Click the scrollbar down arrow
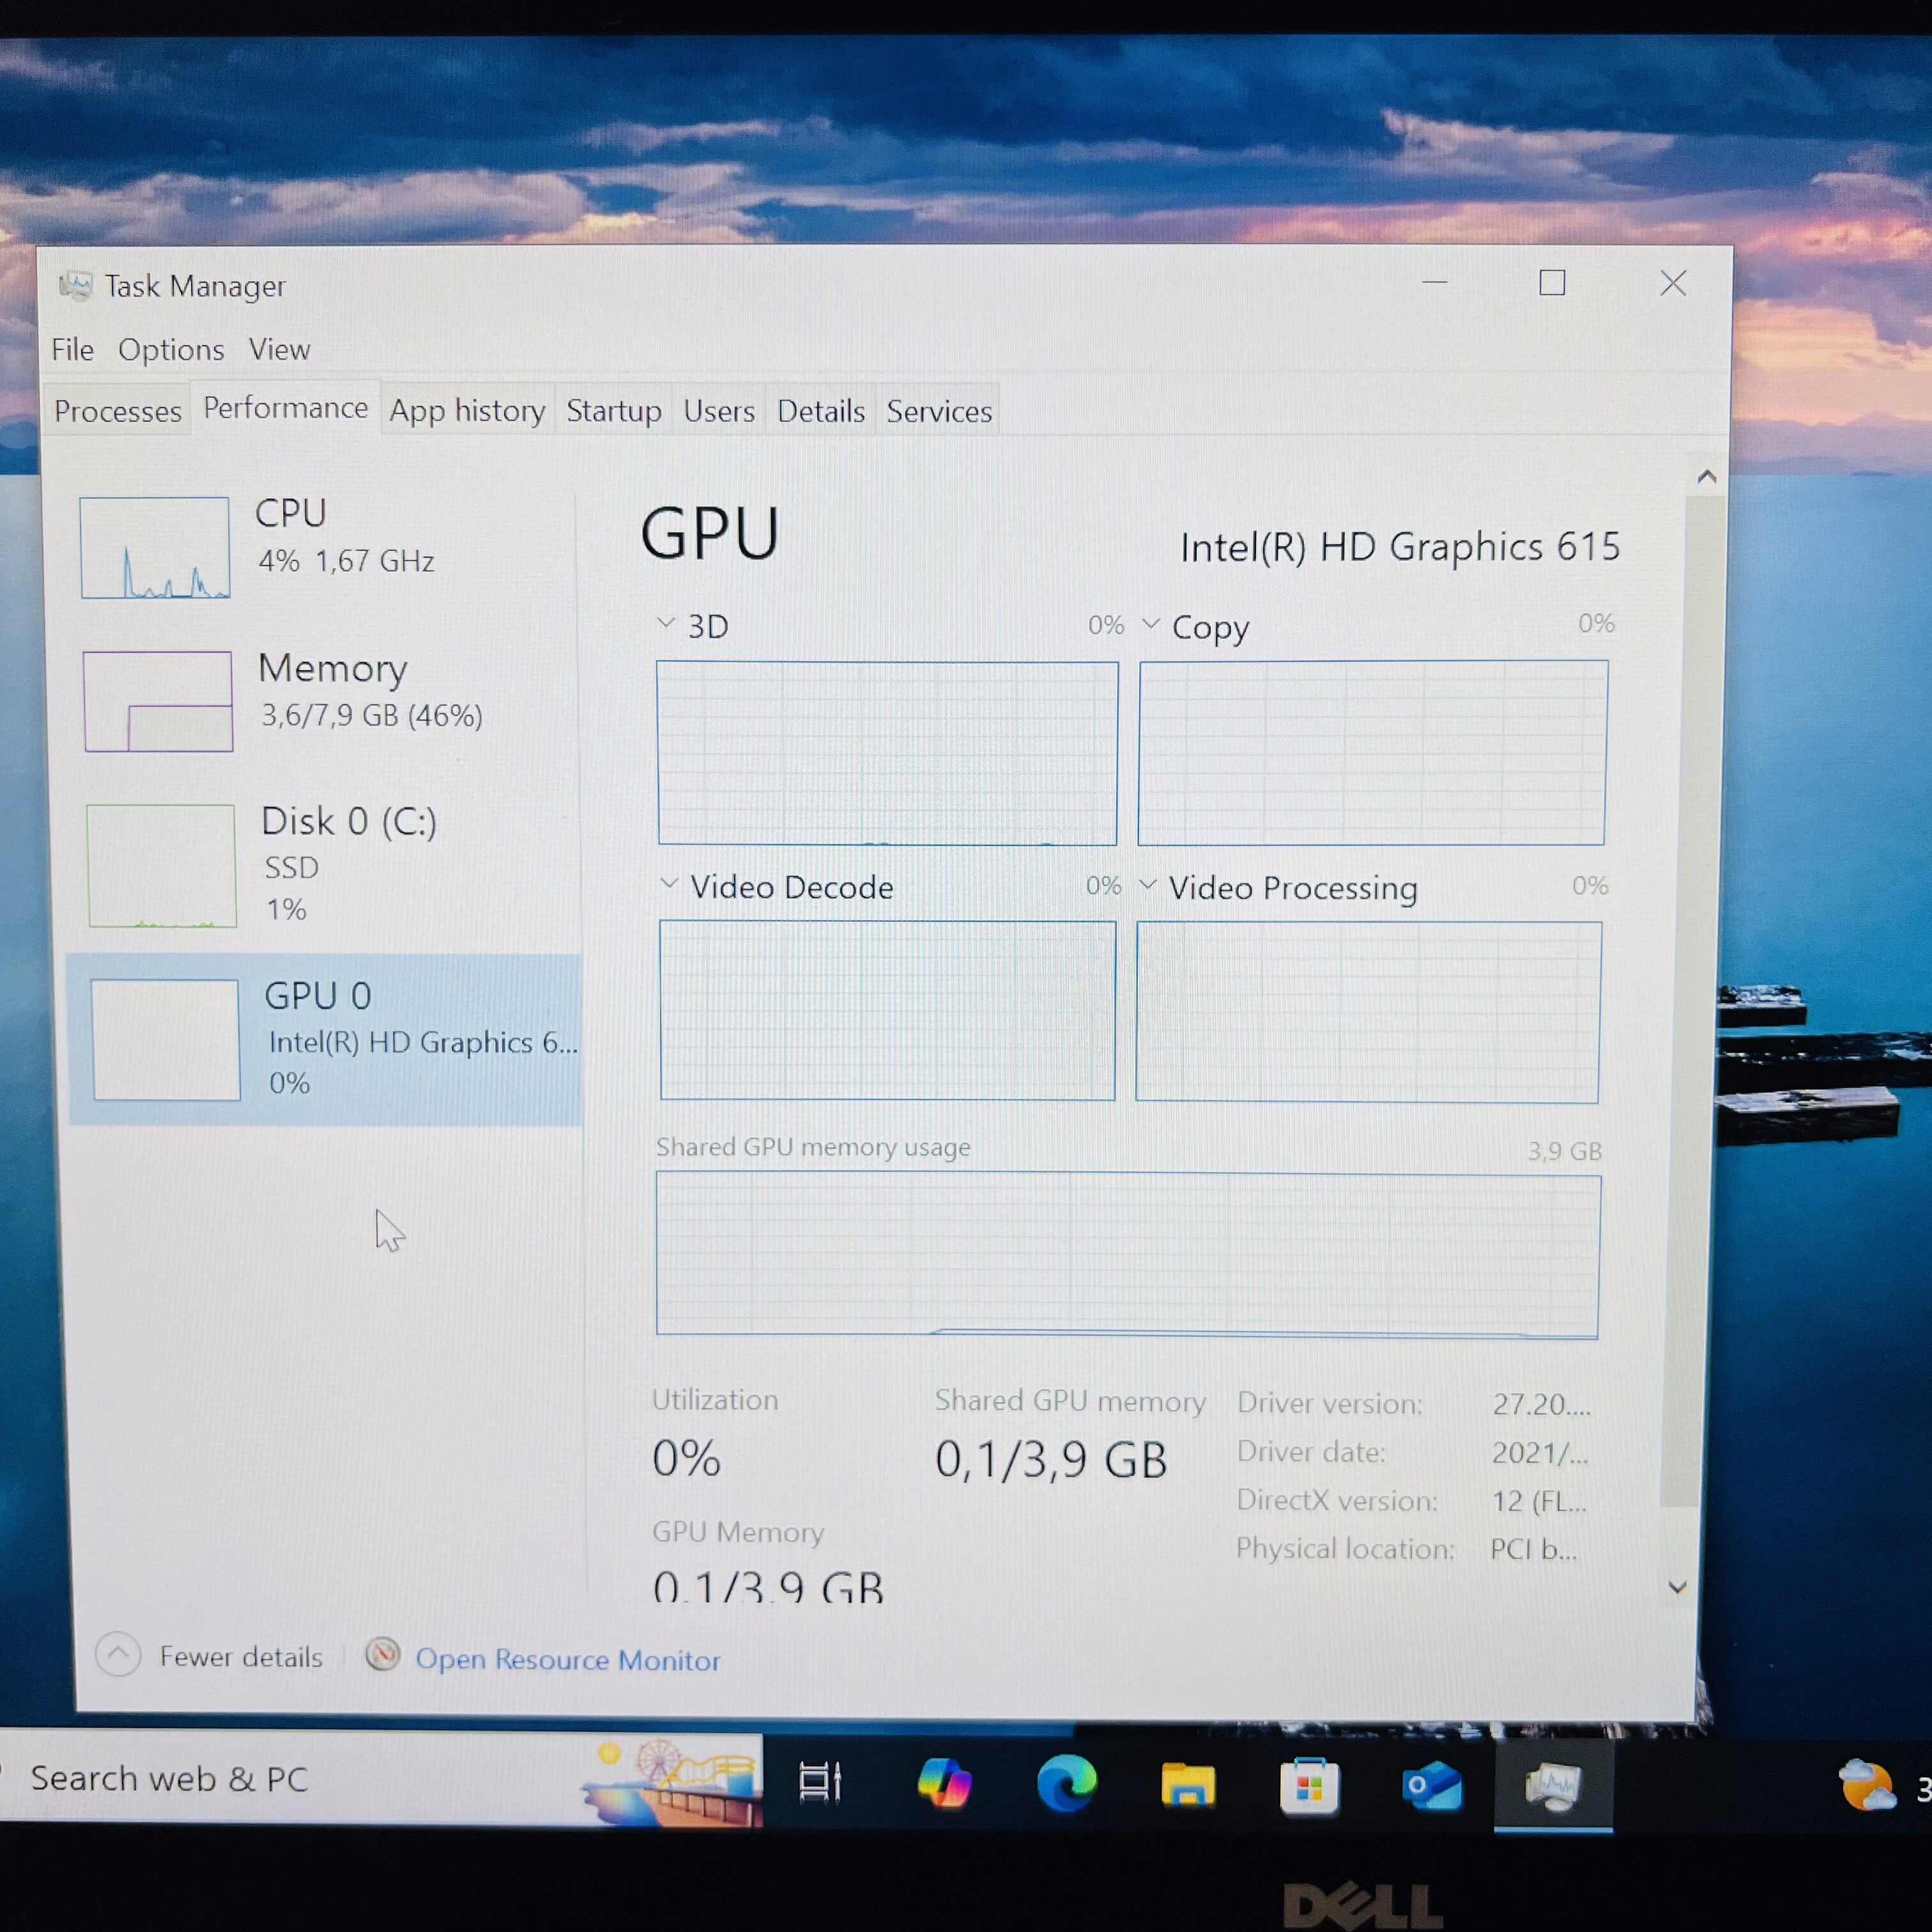 point(1677,1587)
